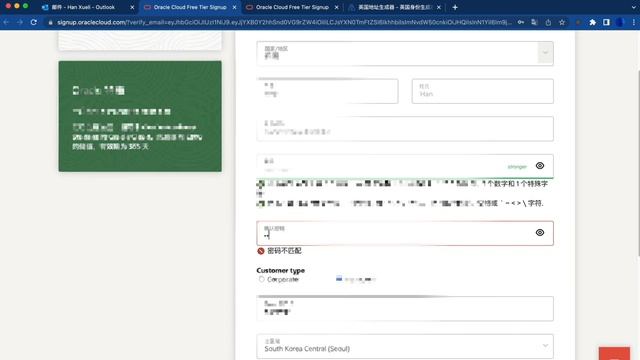
Task: Go forward in browser history
Action: tap(20, 22)
